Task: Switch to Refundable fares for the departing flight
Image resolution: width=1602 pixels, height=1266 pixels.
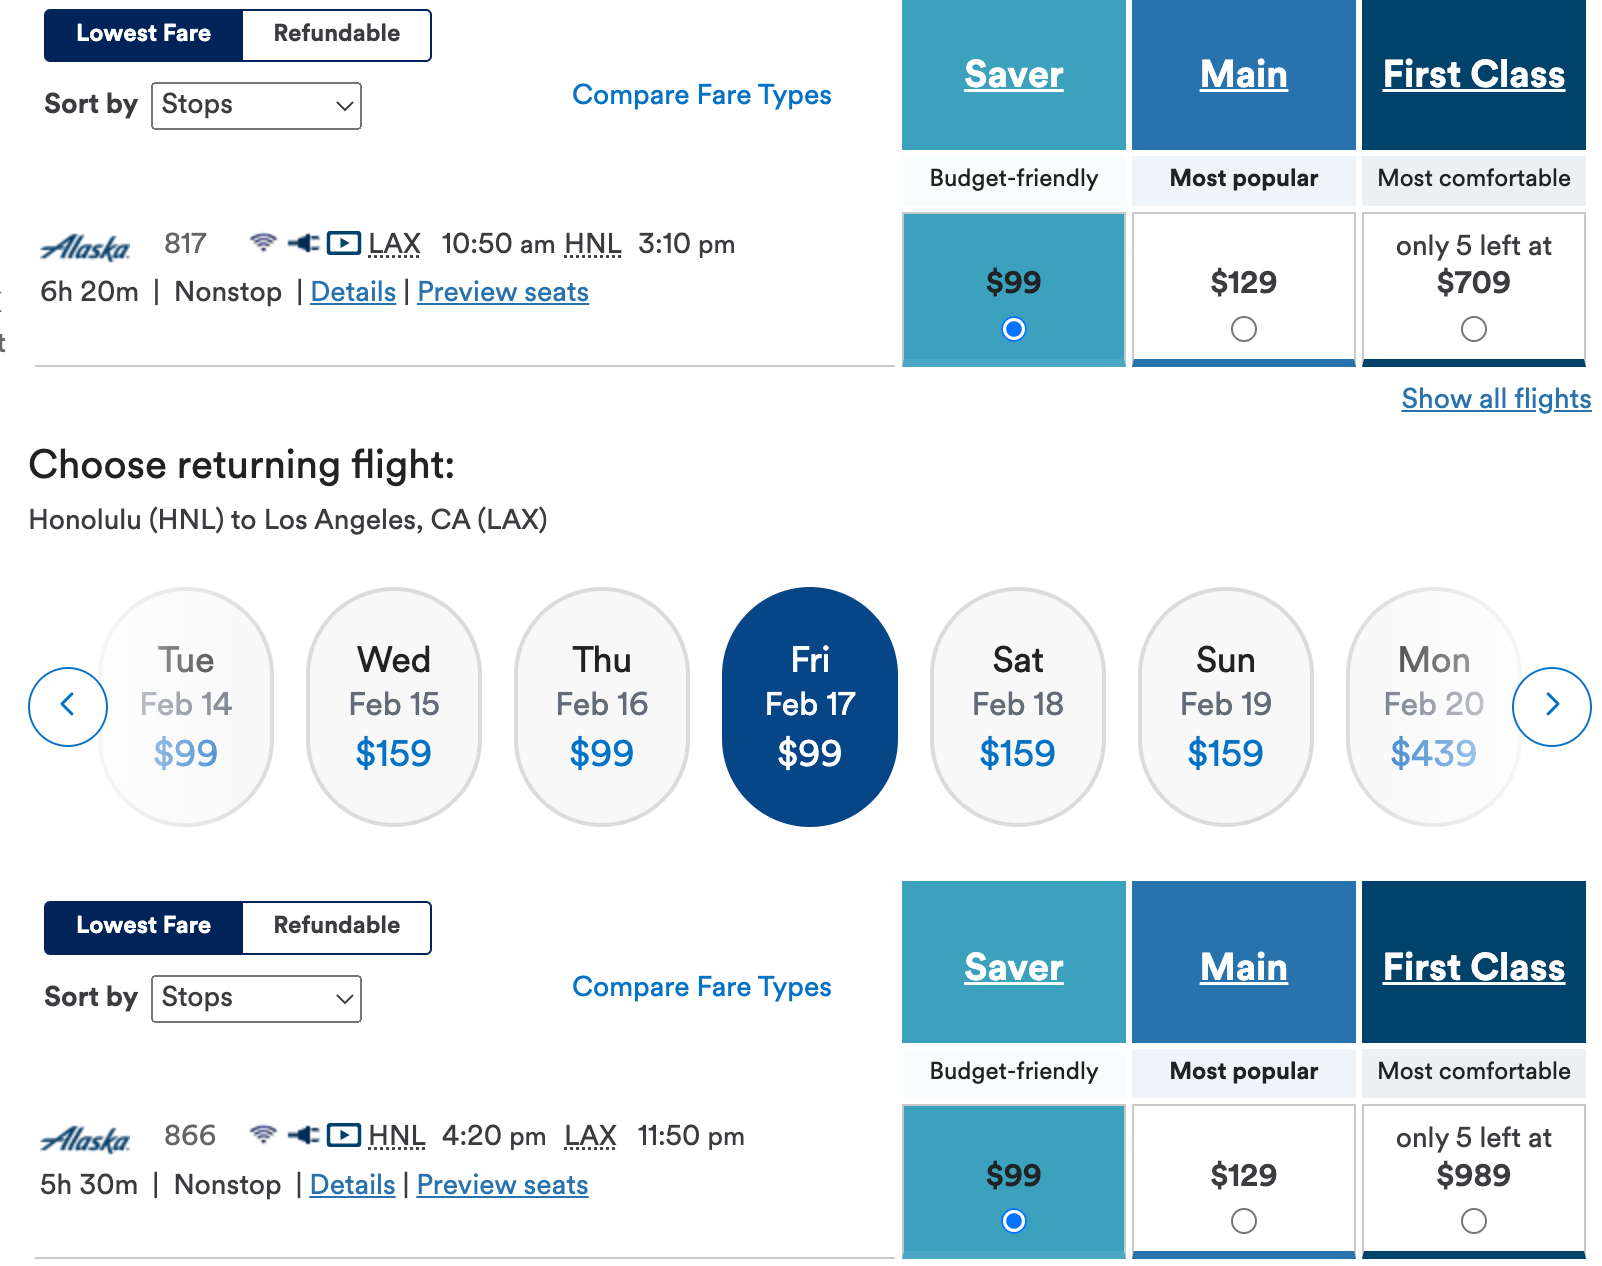Action: tap(336, 34)
